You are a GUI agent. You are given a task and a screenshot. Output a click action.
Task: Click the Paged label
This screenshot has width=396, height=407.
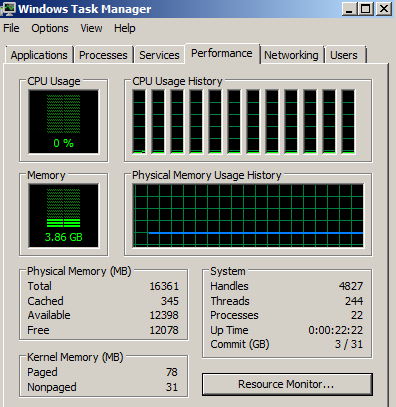click(x=42, y=372)
